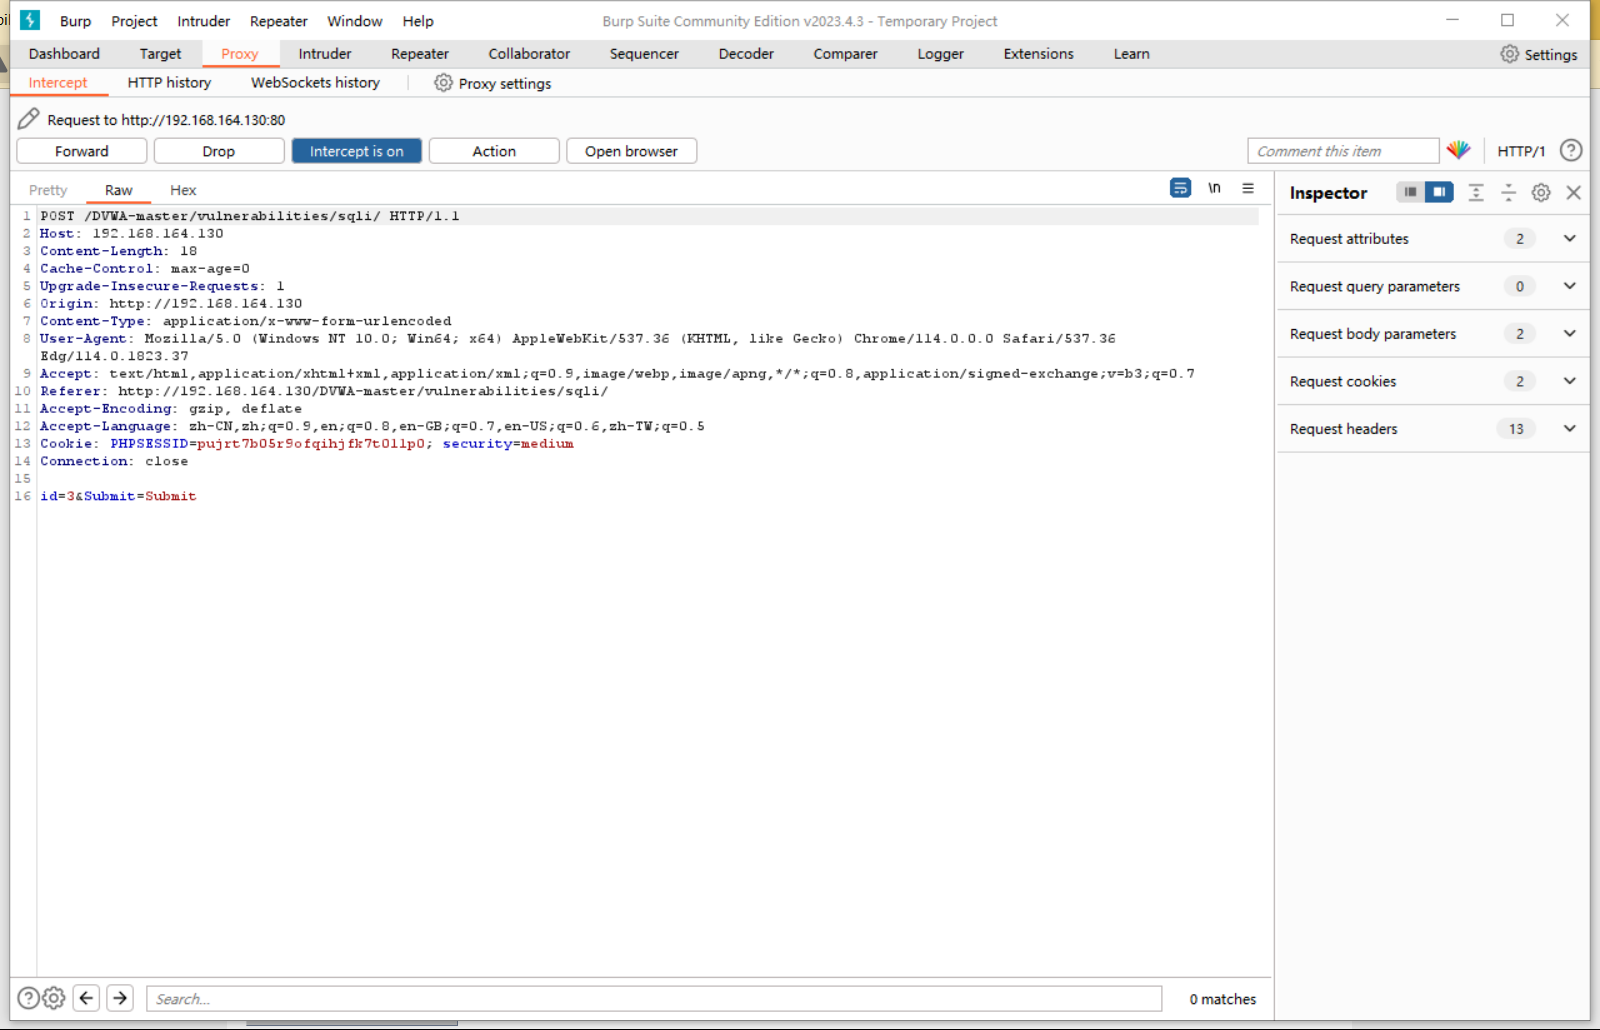Toggle the Intercept is on button
Viewport: 1600px width, 1030px height.
point(357,151)
